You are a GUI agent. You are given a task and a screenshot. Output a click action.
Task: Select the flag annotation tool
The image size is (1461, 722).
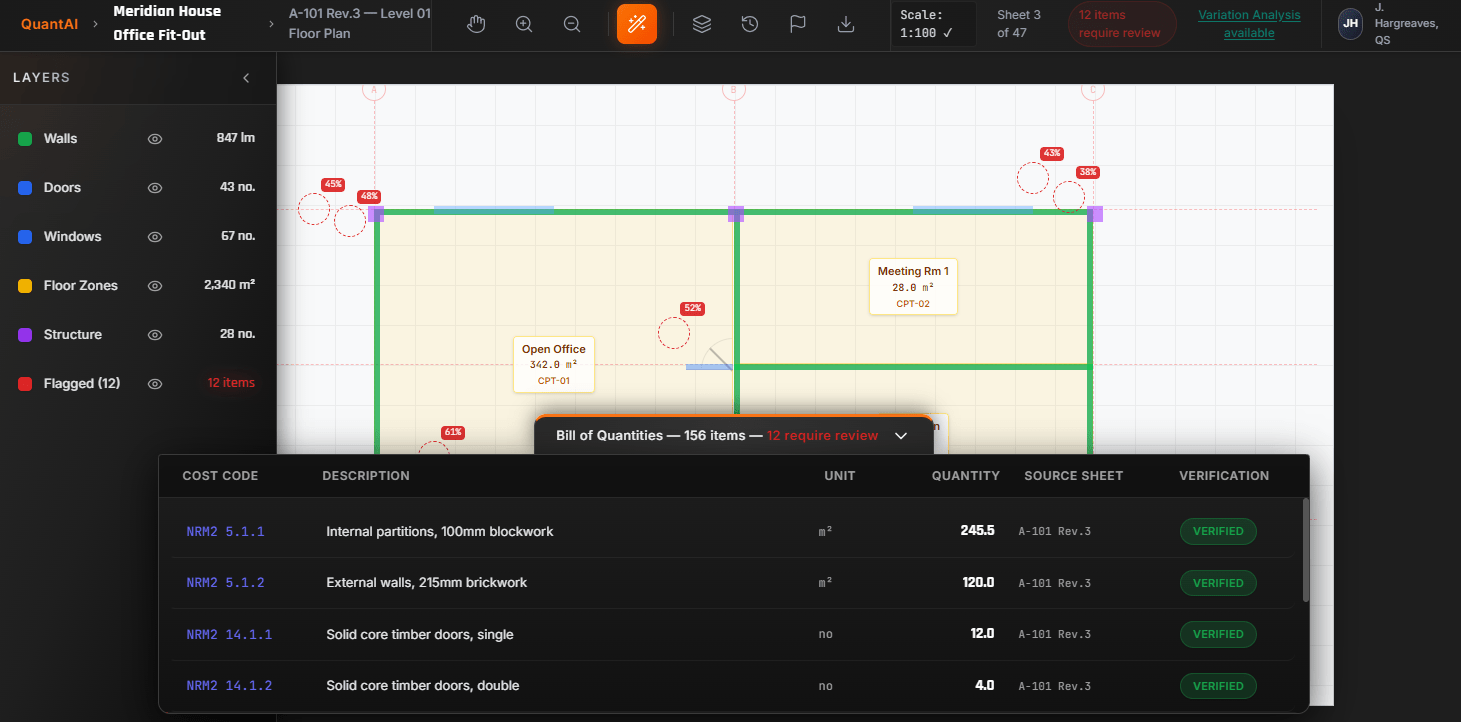[x=797, y=24]
